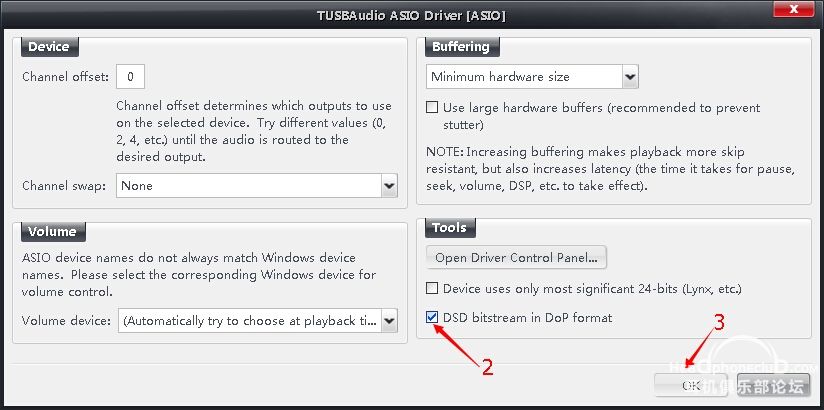Click the Device section header
This screenshot has height=410, width=824.
pos(49,47)
